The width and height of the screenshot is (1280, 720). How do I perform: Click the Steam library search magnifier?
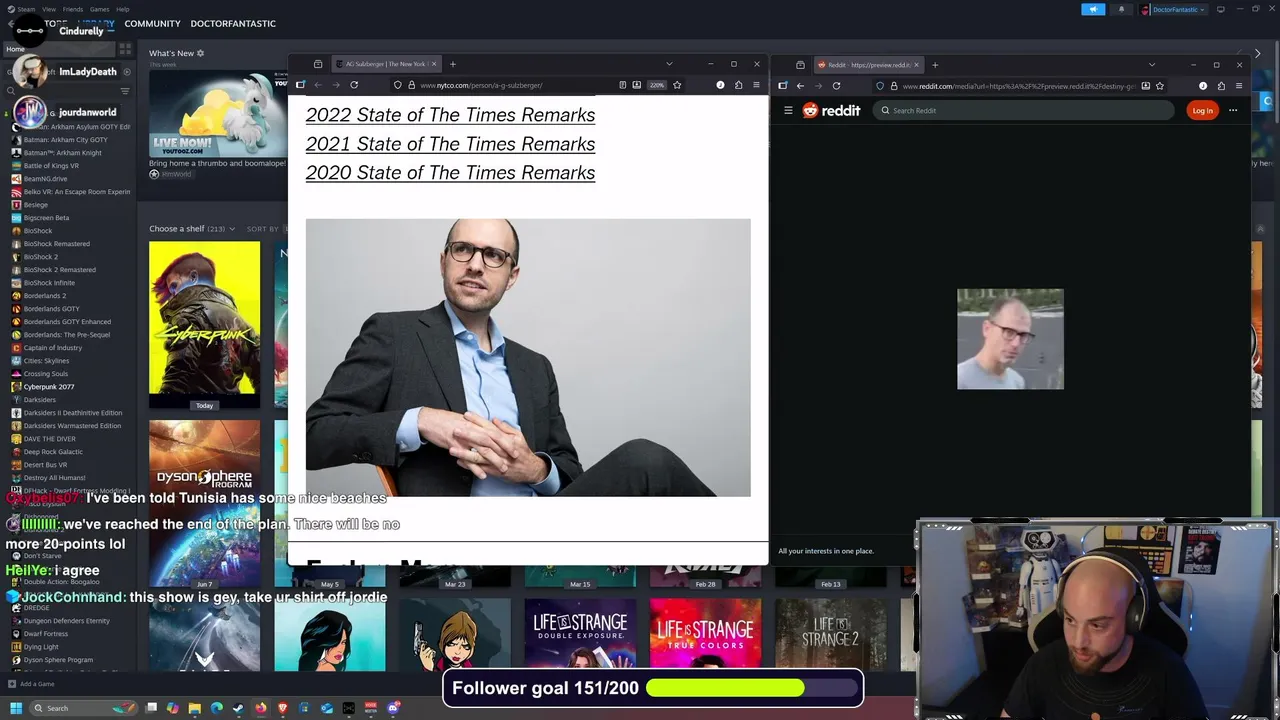tap(12, 90)
